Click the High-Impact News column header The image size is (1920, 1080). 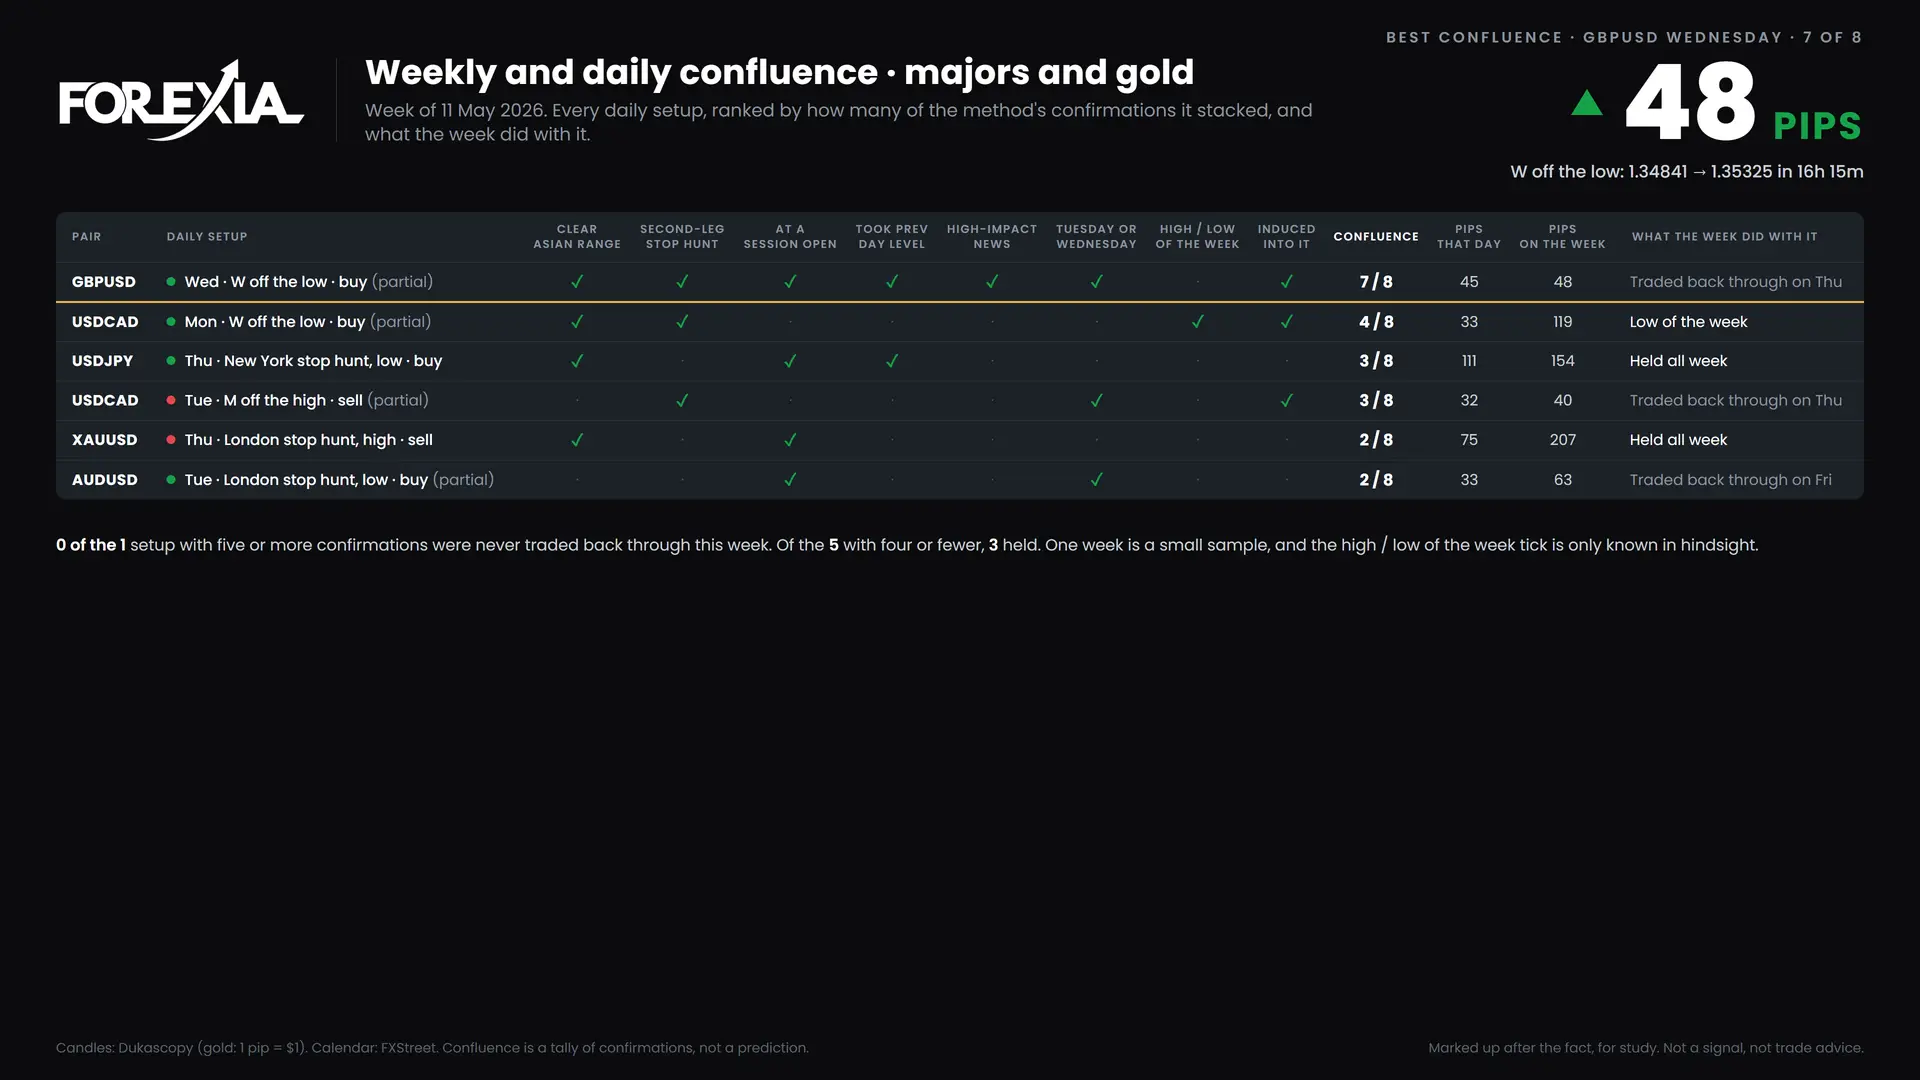click(x=992, y=237)
